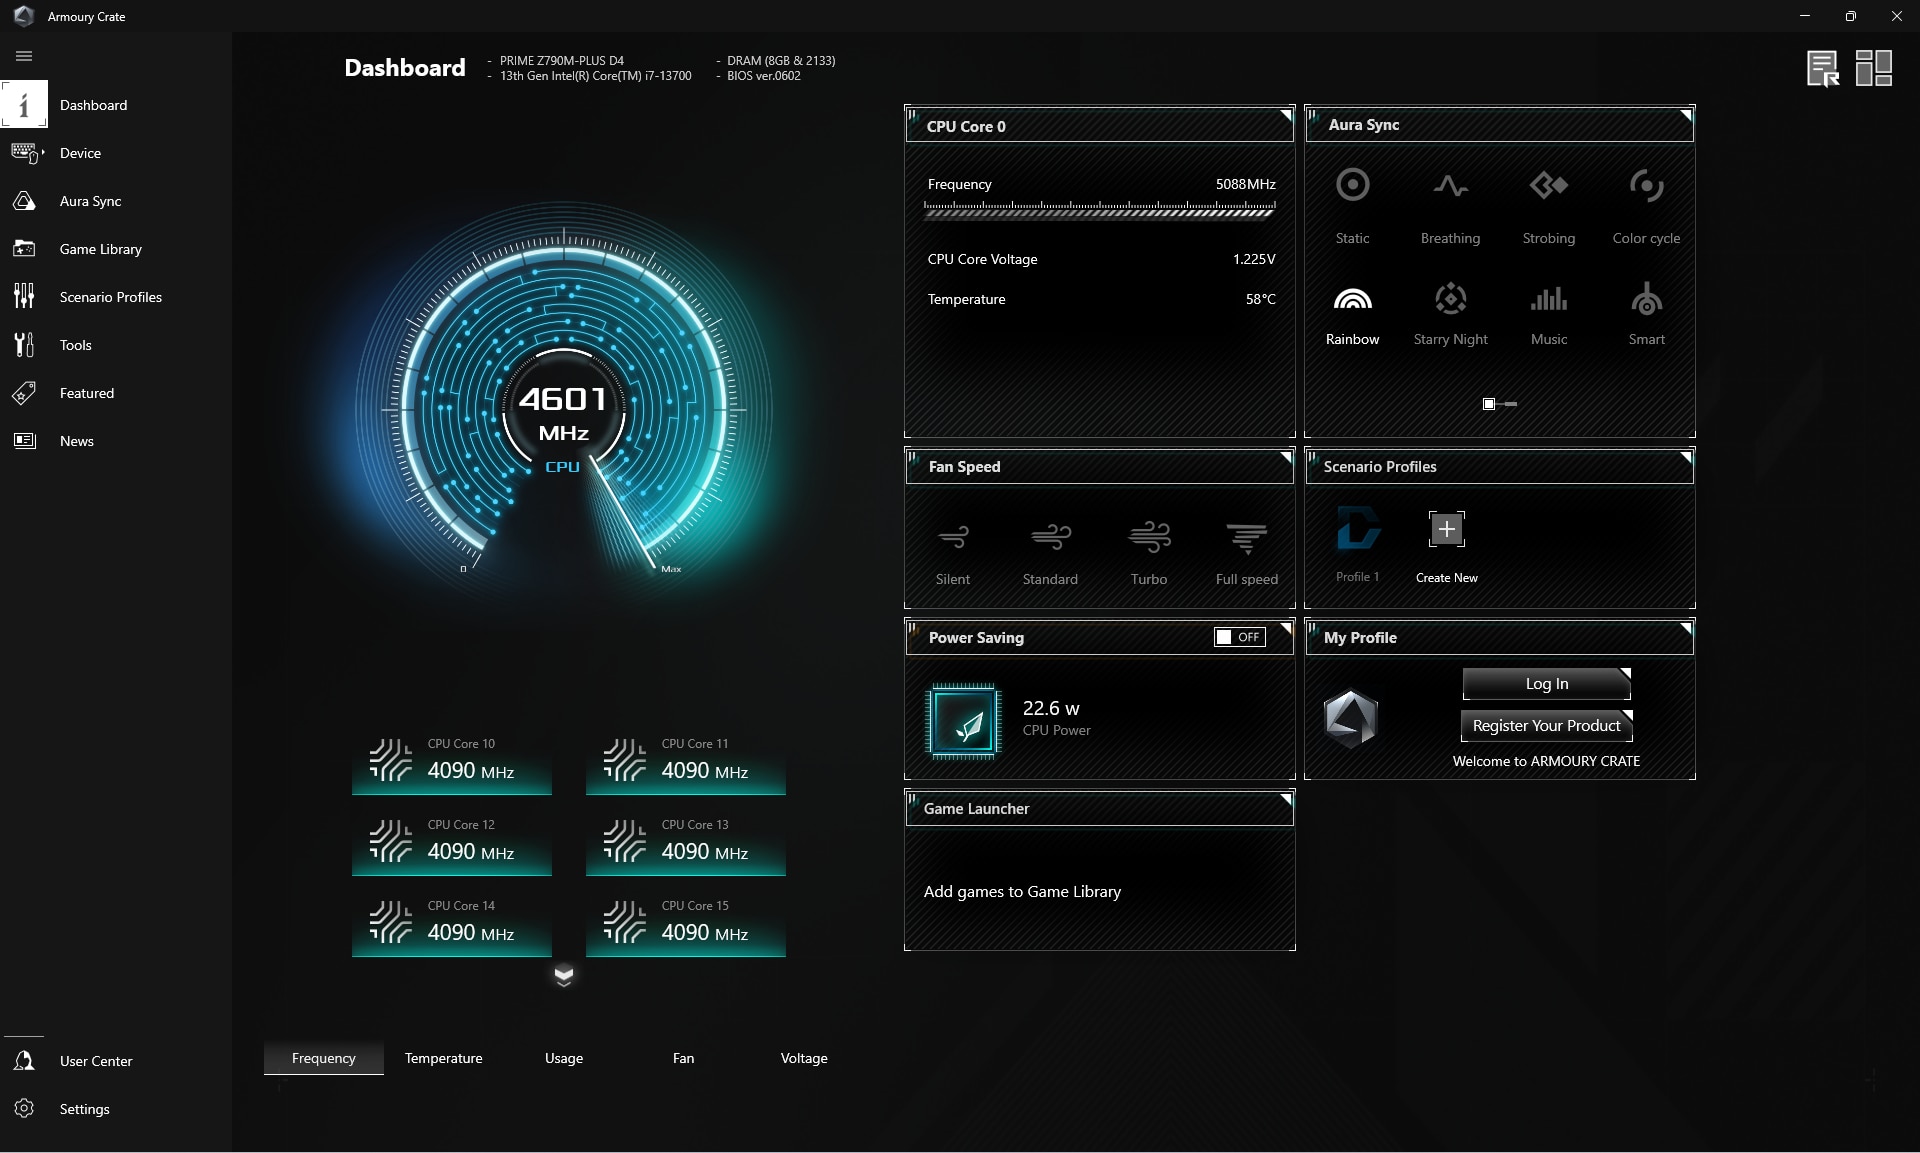This screenshot has width=1920, height=1153.
Task: Click the Power Saving chip icon
Action: click(963, 721)
